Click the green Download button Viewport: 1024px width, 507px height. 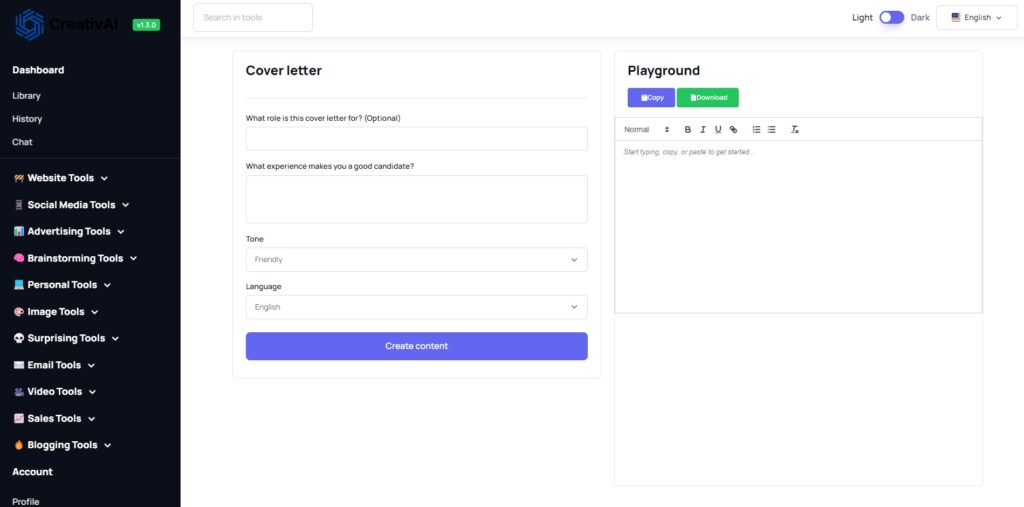708,97
